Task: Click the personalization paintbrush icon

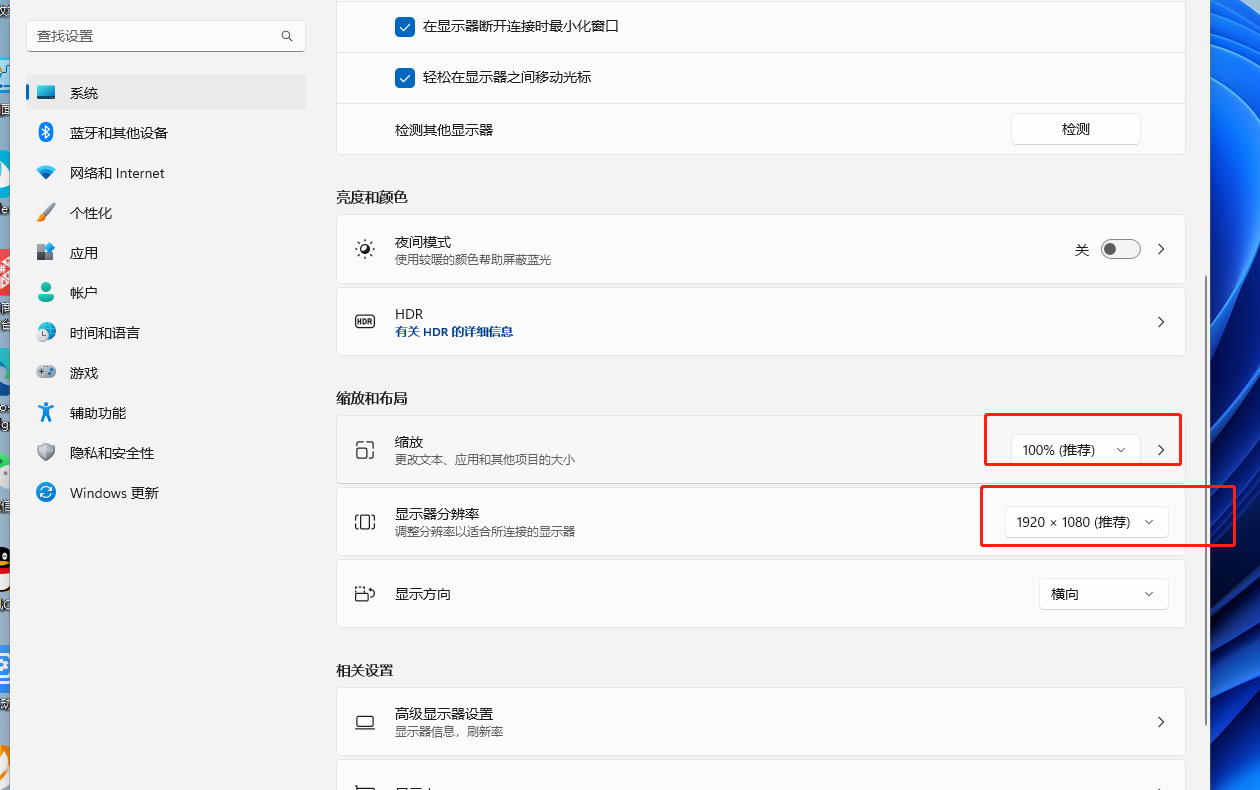Action: (x=45, y=212)
